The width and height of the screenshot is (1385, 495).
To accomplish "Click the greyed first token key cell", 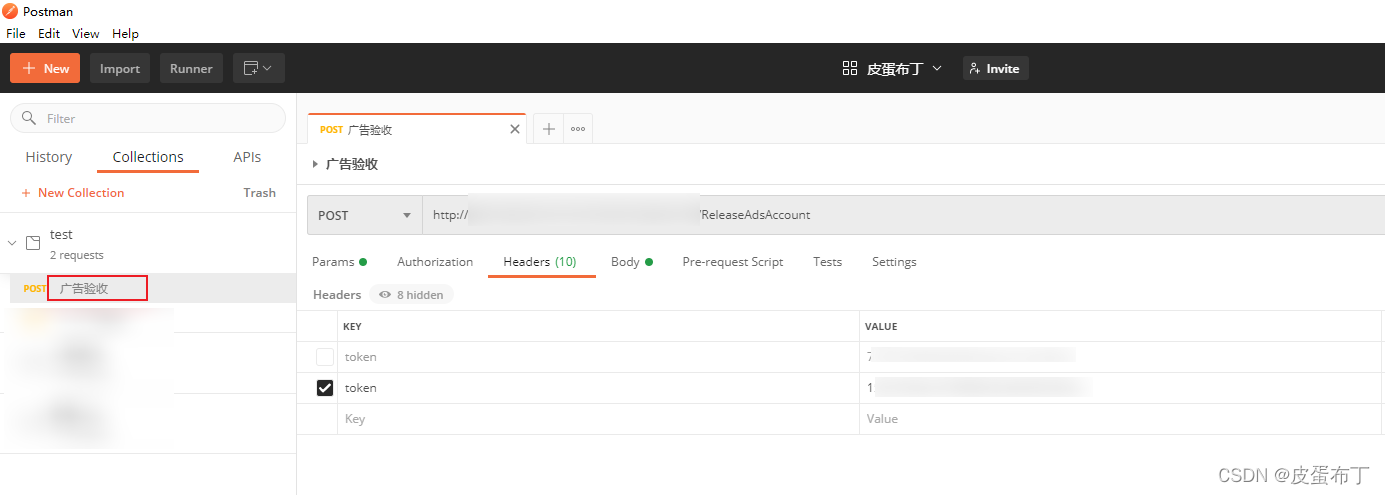I will pos(598,357).
